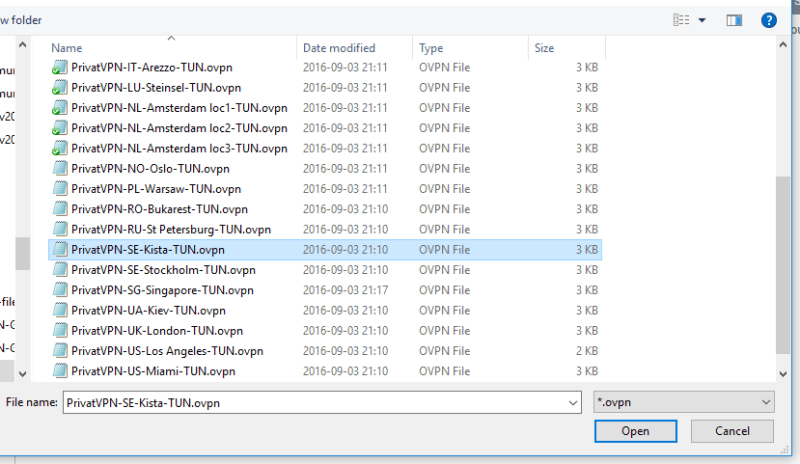Click the change view layout icon
The height and width of the screenshot is (464, 800).
[x=682, y=19]
